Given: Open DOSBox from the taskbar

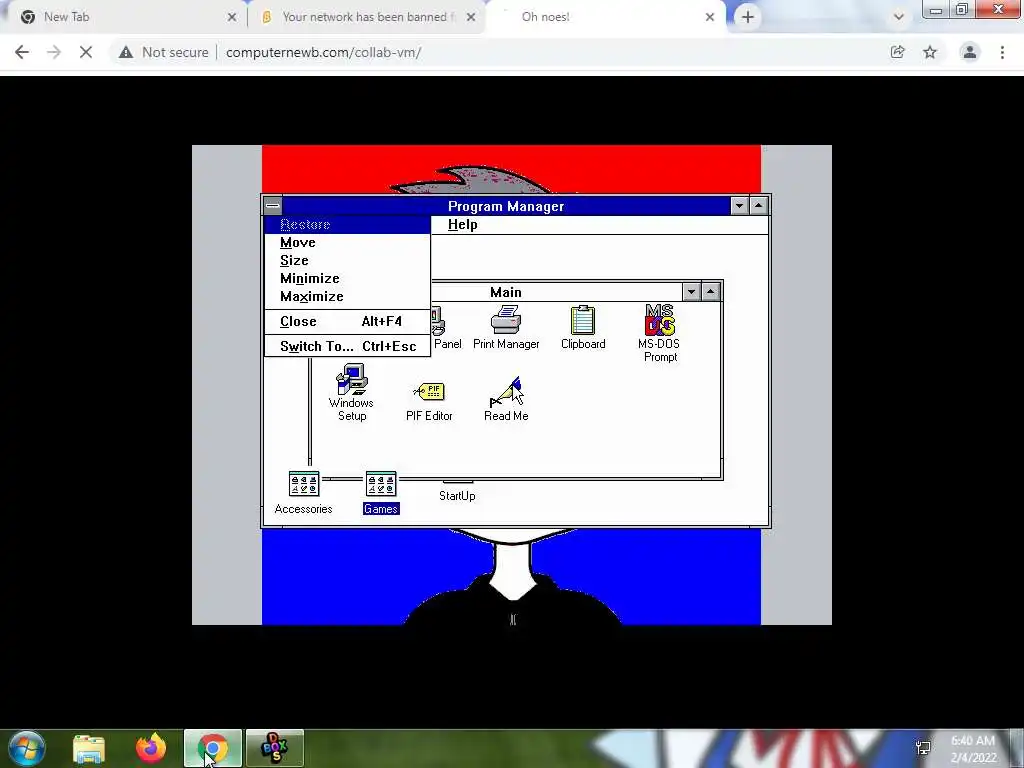Looking at the screenshot, I should click(275, 748).
